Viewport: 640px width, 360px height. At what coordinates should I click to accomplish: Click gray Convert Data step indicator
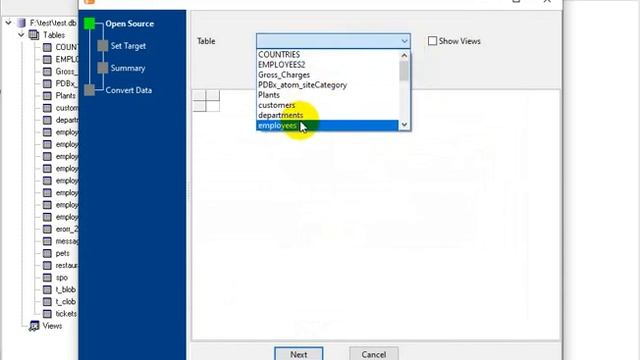click(x=89, y=90)
